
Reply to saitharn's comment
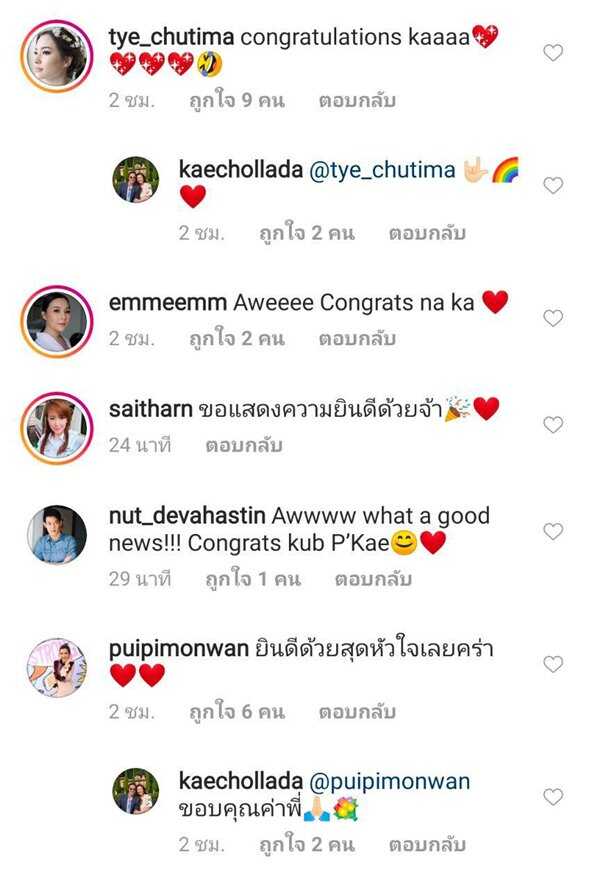click(x=244, y=445)
